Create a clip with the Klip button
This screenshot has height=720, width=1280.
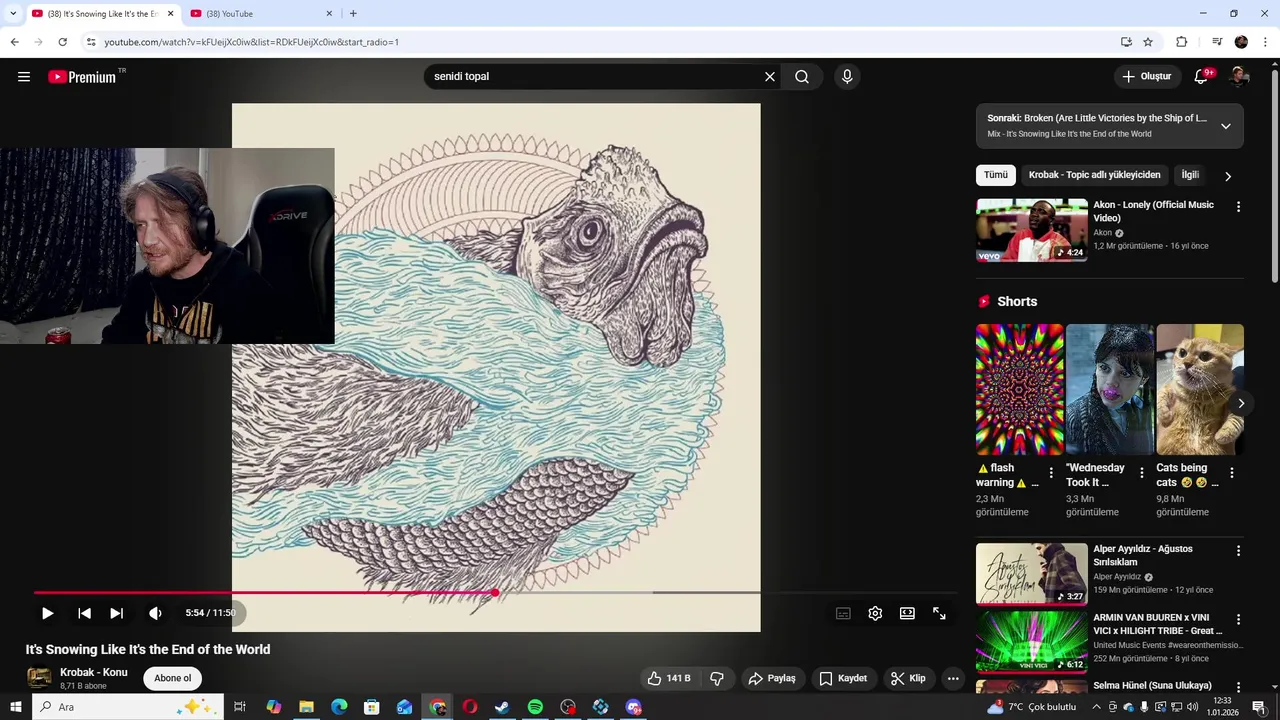[908, 678]
